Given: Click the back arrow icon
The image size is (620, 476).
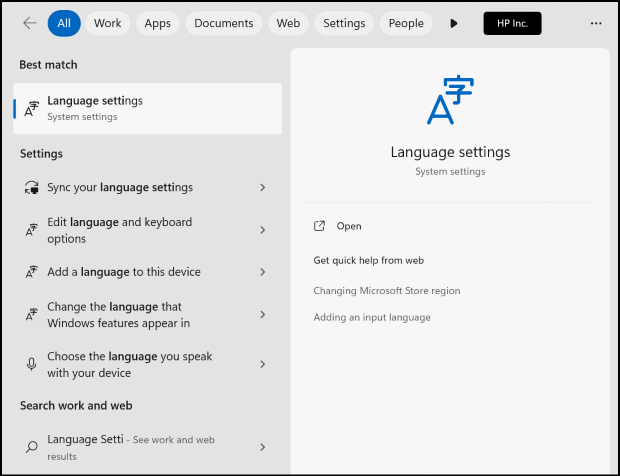Looking at the screenshot, I should tap(30, 23).
